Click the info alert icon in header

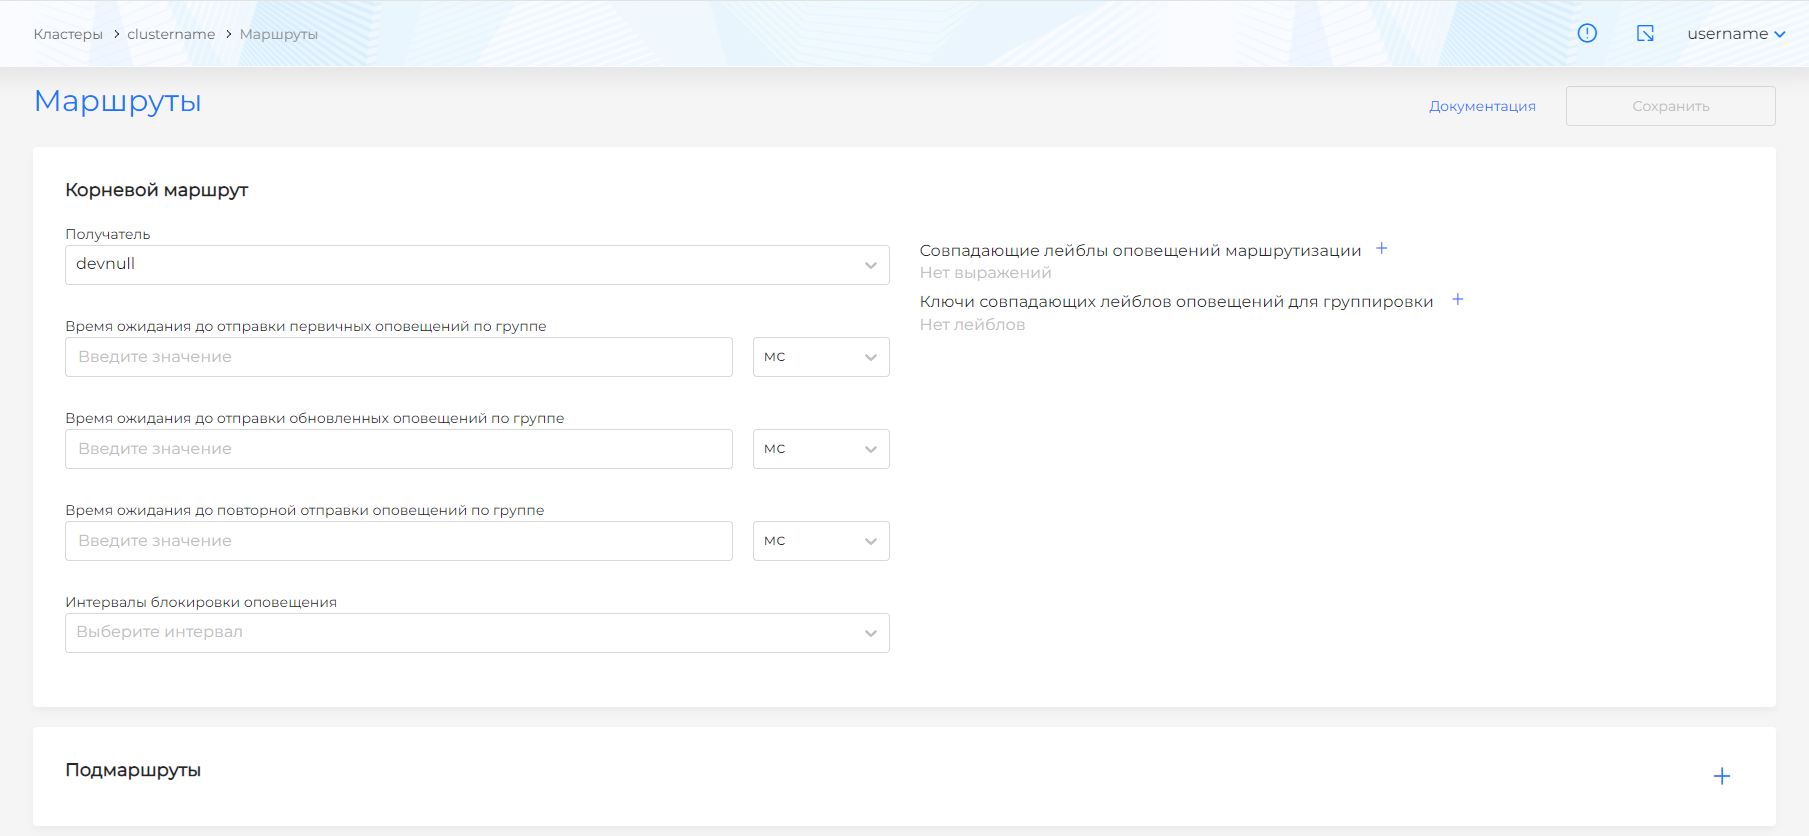coord(1587,33)
